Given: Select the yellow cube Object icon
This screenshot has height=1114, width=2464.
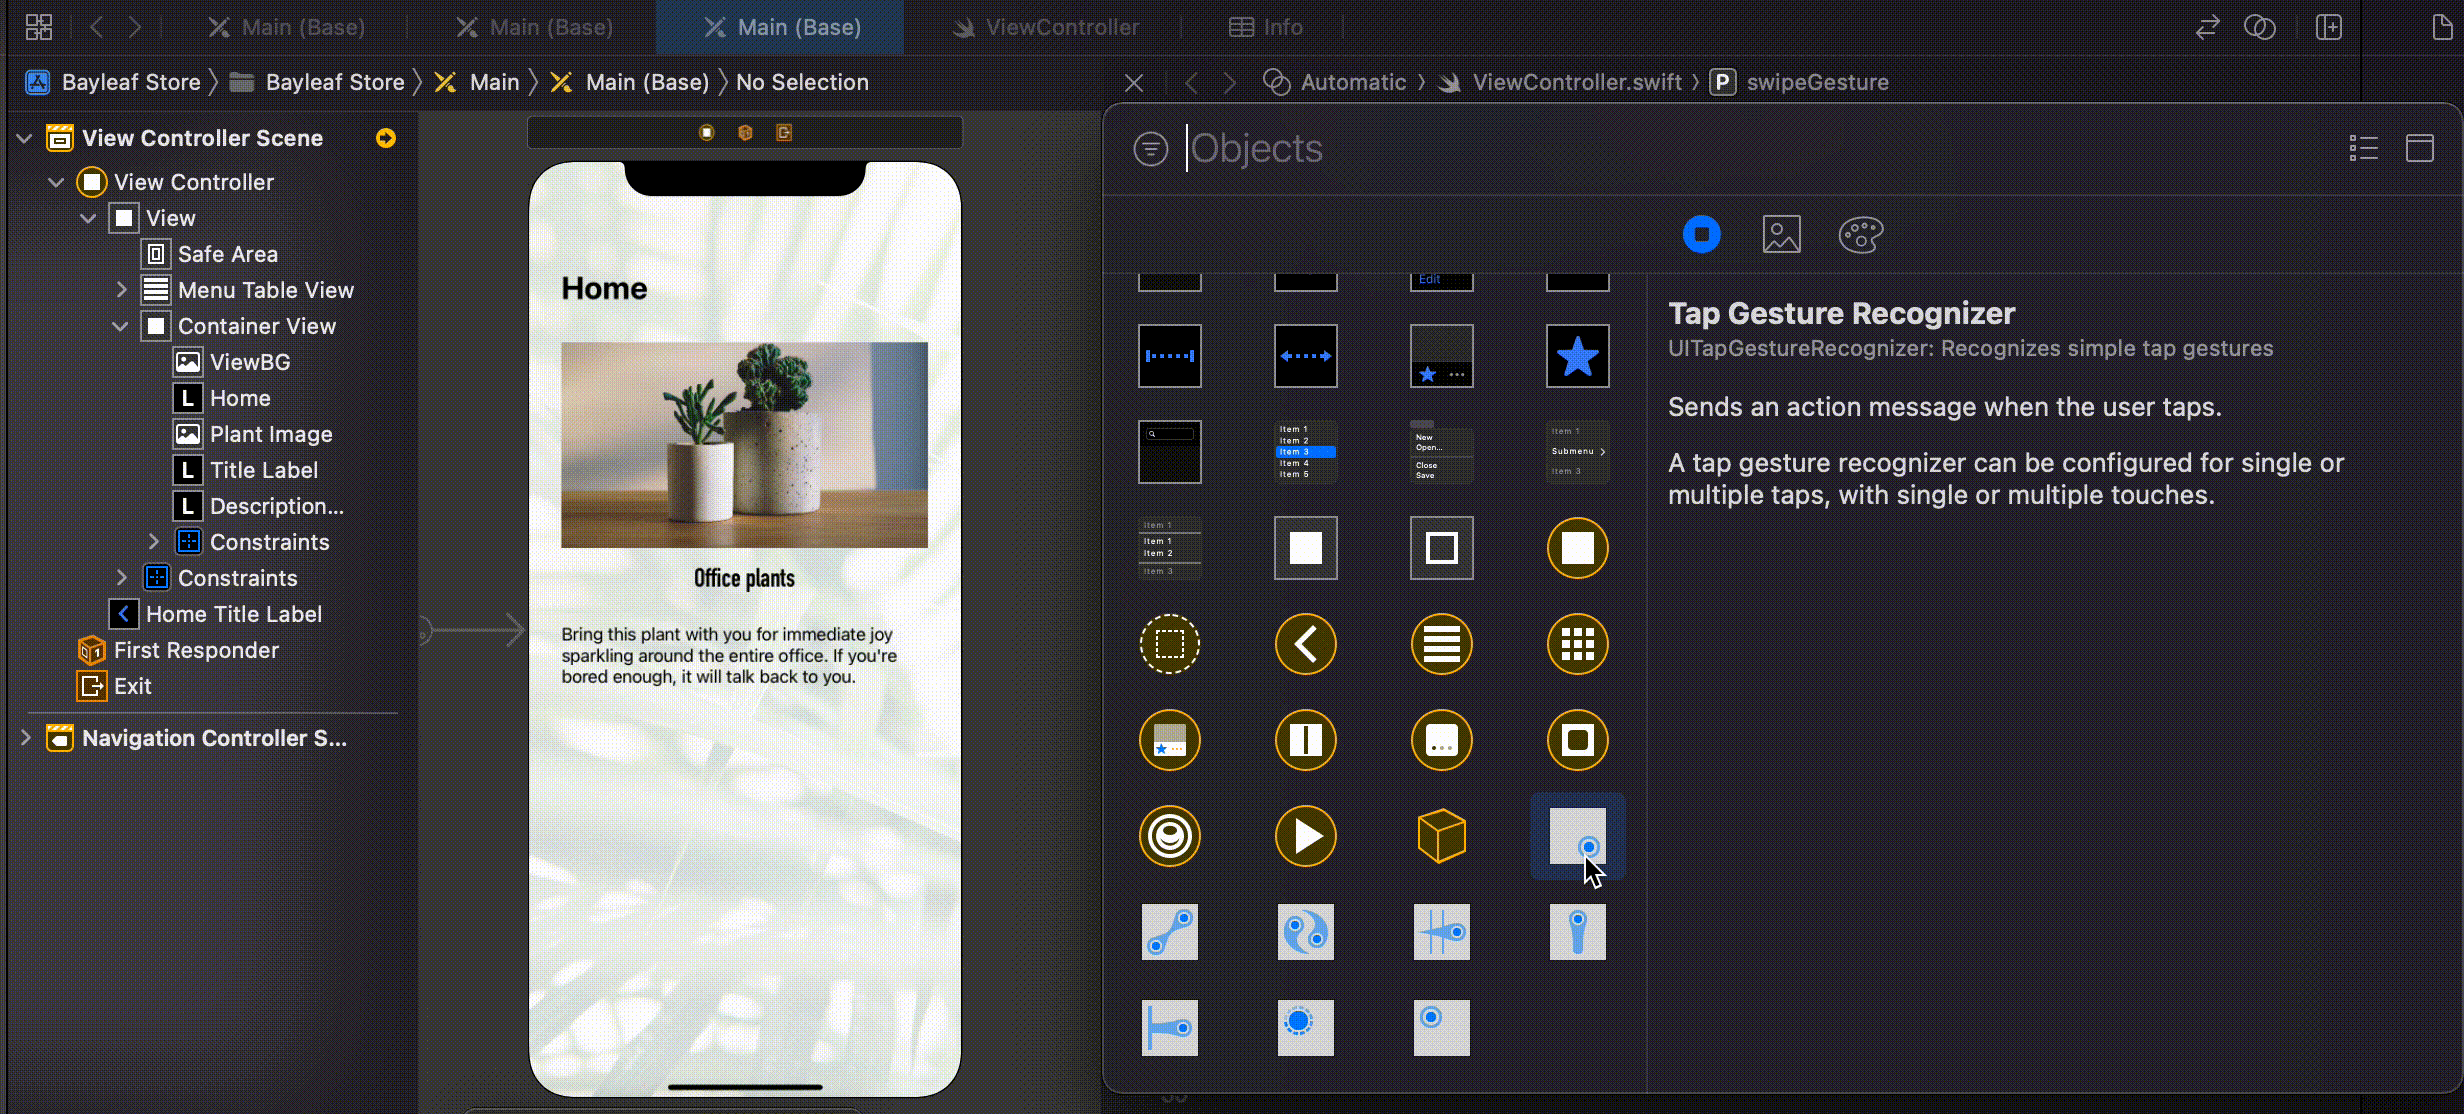Looking at the screenshot, I should click(1441, 836).
